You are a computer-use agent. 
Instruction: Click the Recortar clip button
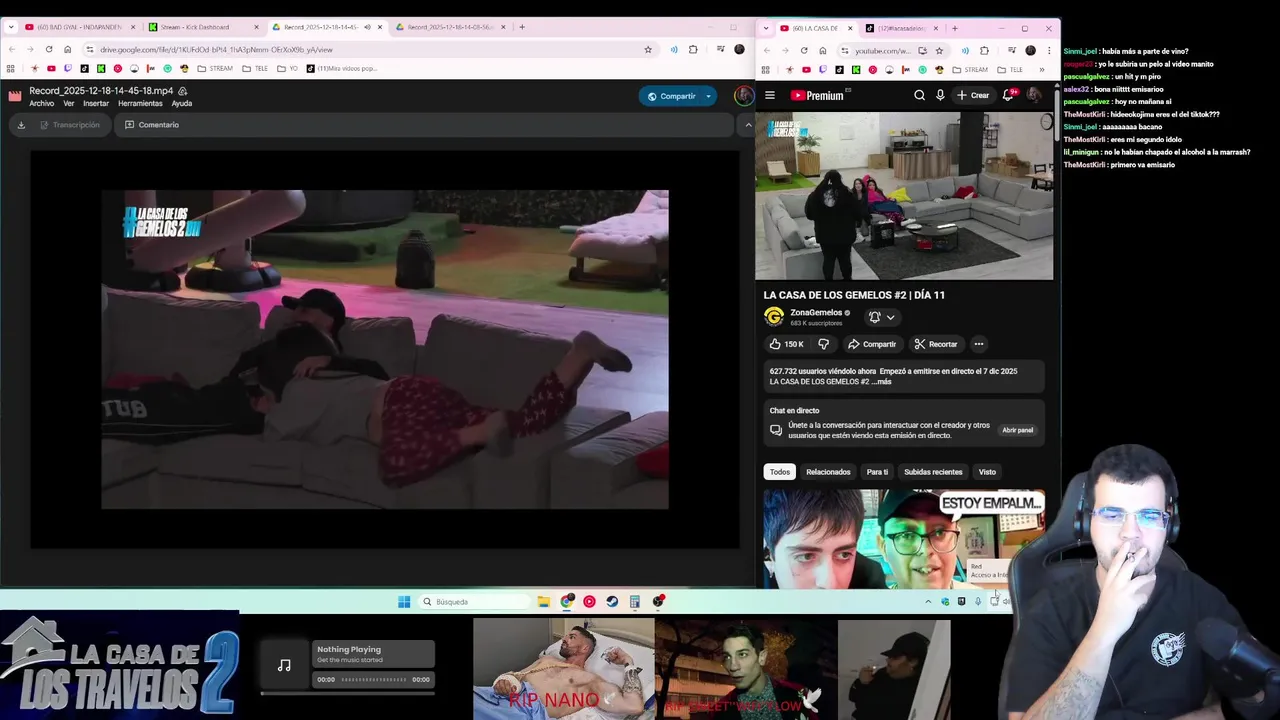(x=936, y=344)
